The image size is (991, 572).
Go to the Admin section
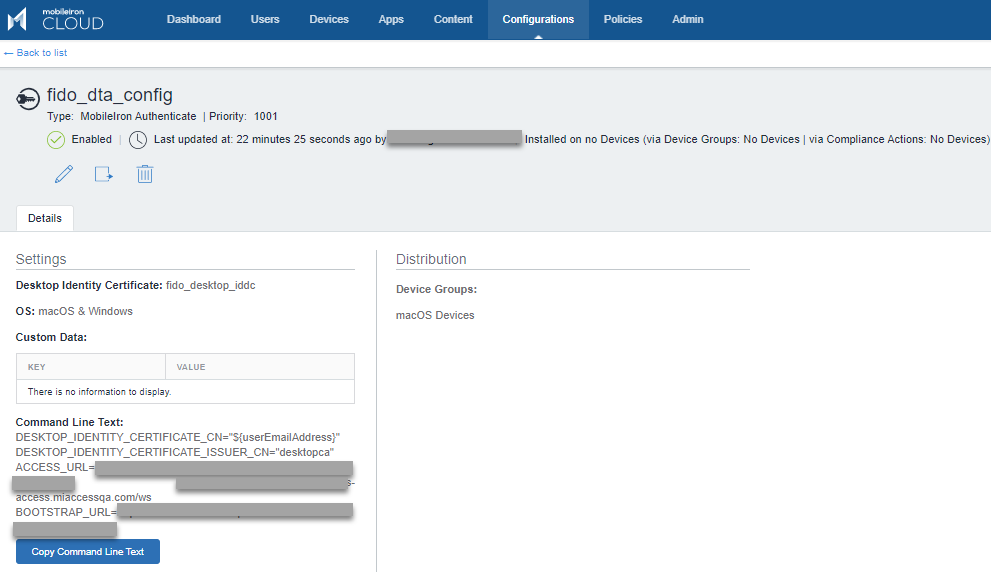(x=688, y=20)
